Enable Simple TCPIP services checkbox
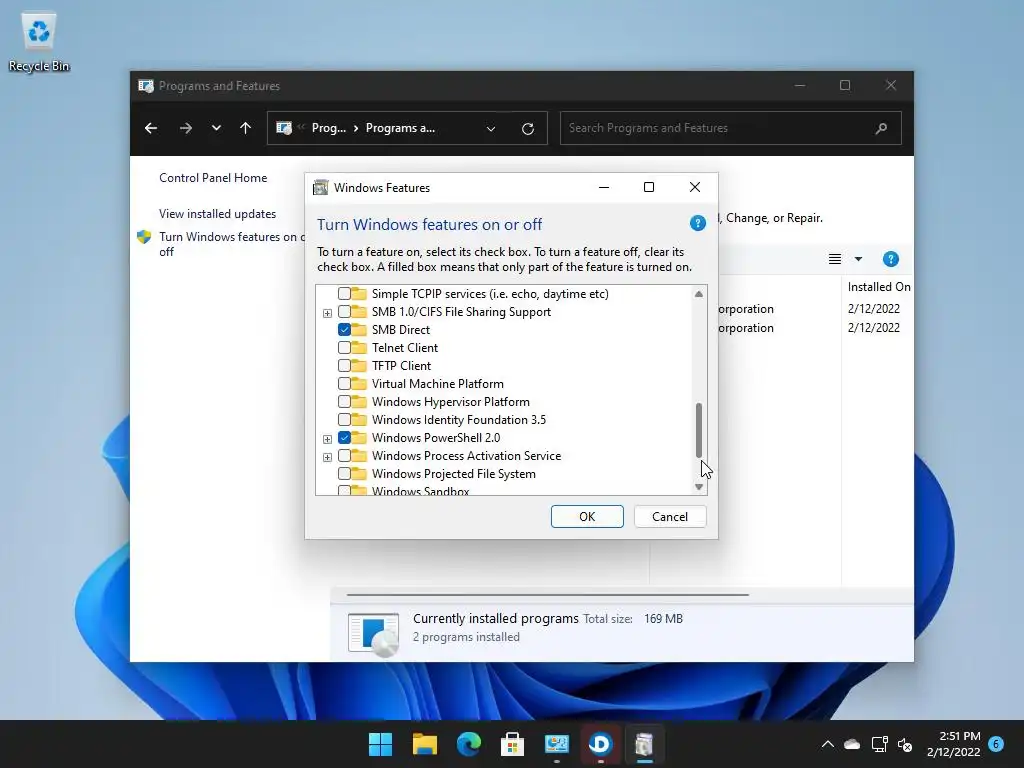This screenshot has height=768, width=1024. (344, 294)
